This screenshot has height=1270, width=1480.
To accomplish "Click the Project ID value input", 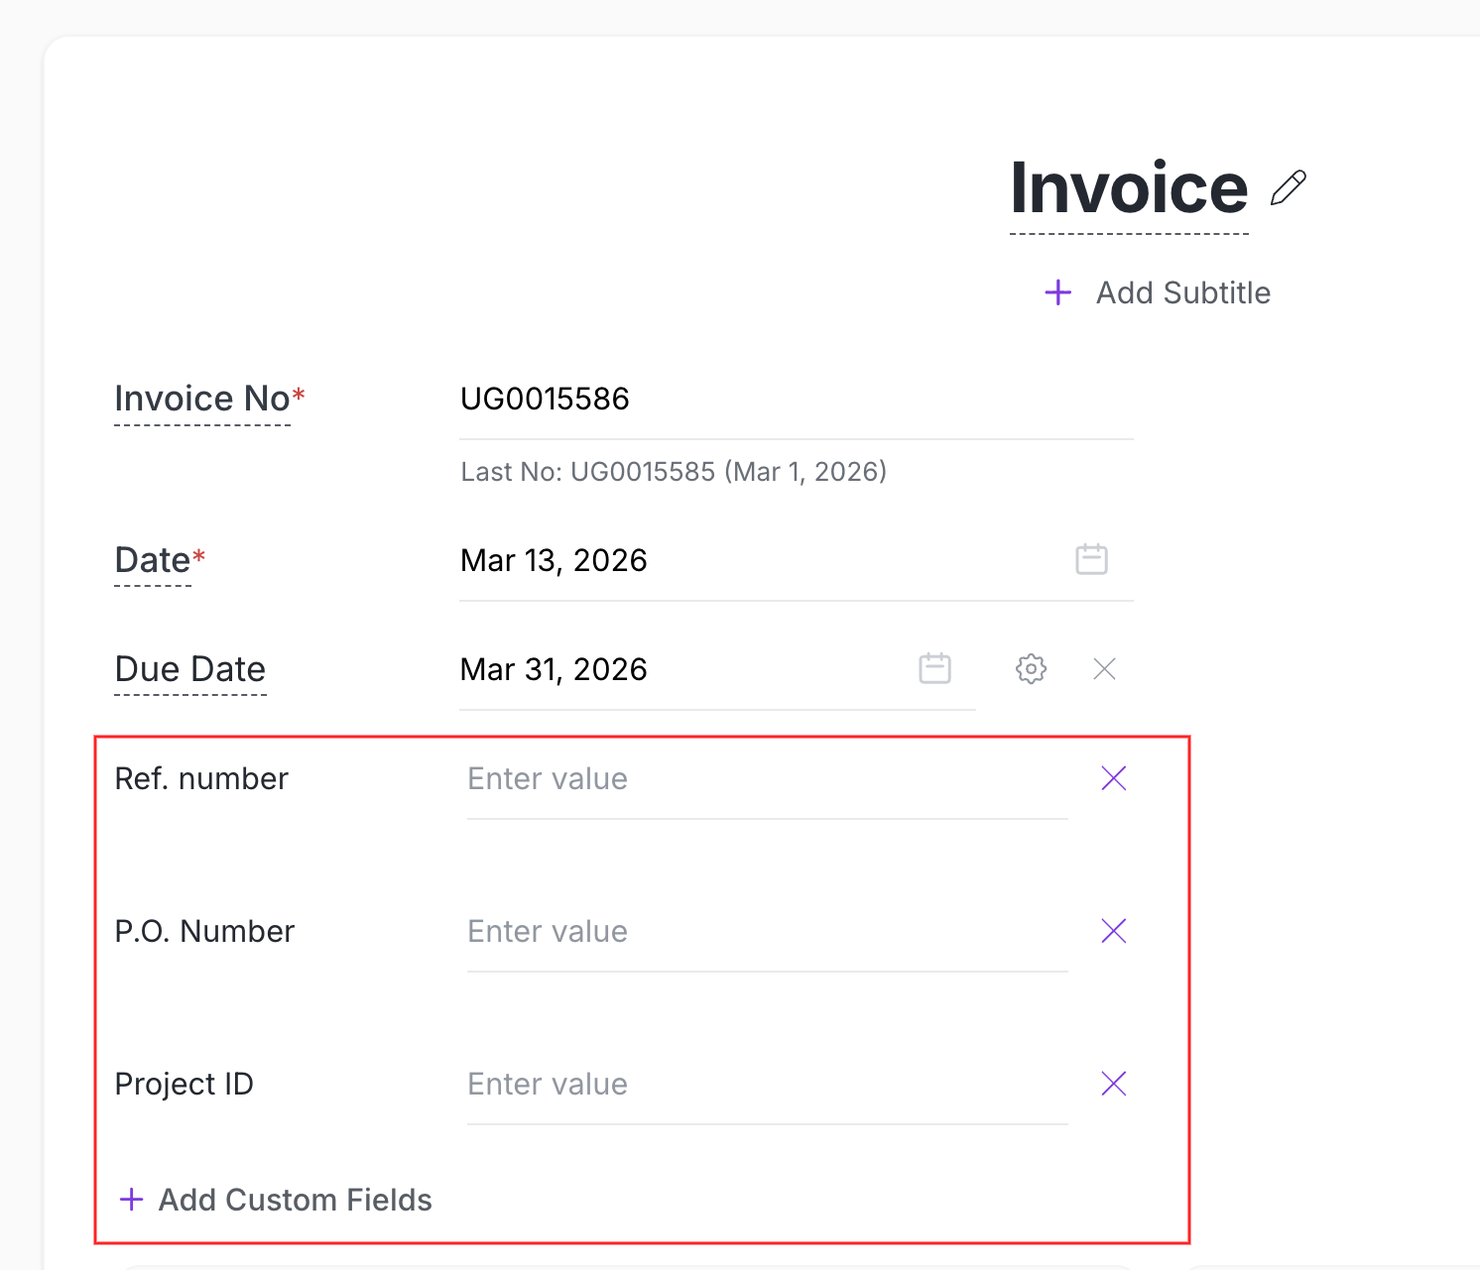I will tap(766, 1085).
